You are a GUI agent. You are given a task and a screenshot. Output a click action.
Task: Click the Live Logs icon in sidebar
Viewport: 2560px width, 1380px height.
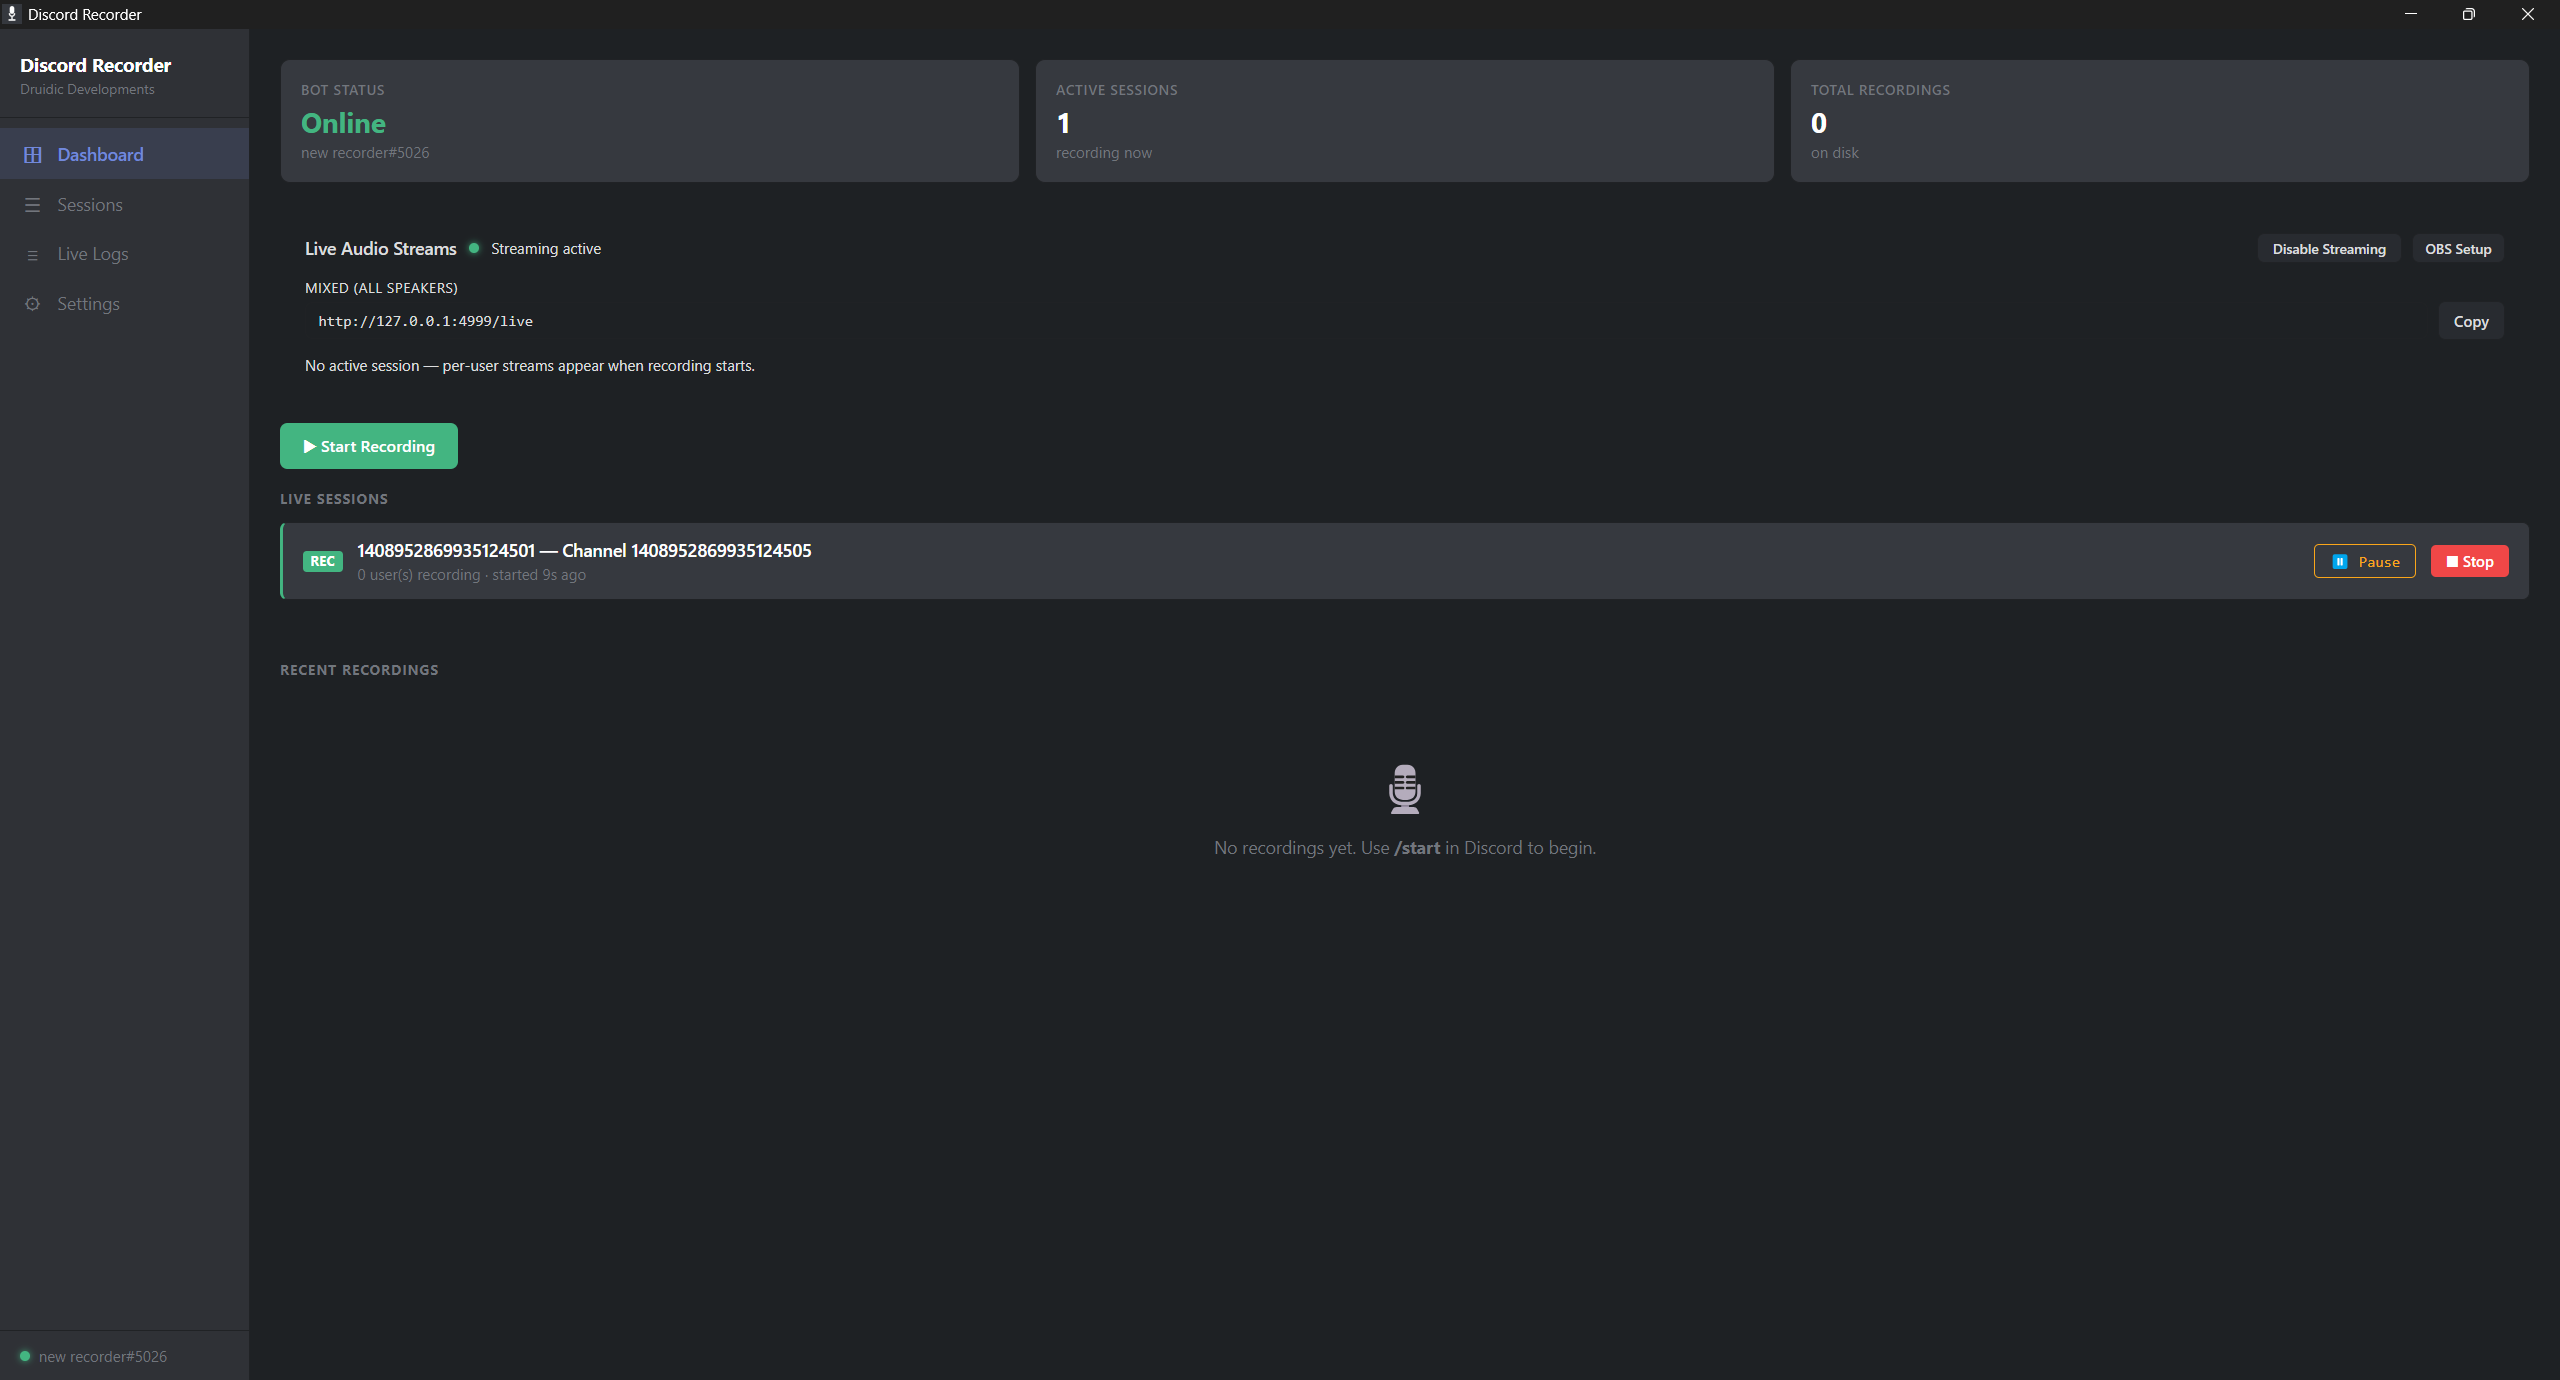pyautogui.click(x=33, y=254)
